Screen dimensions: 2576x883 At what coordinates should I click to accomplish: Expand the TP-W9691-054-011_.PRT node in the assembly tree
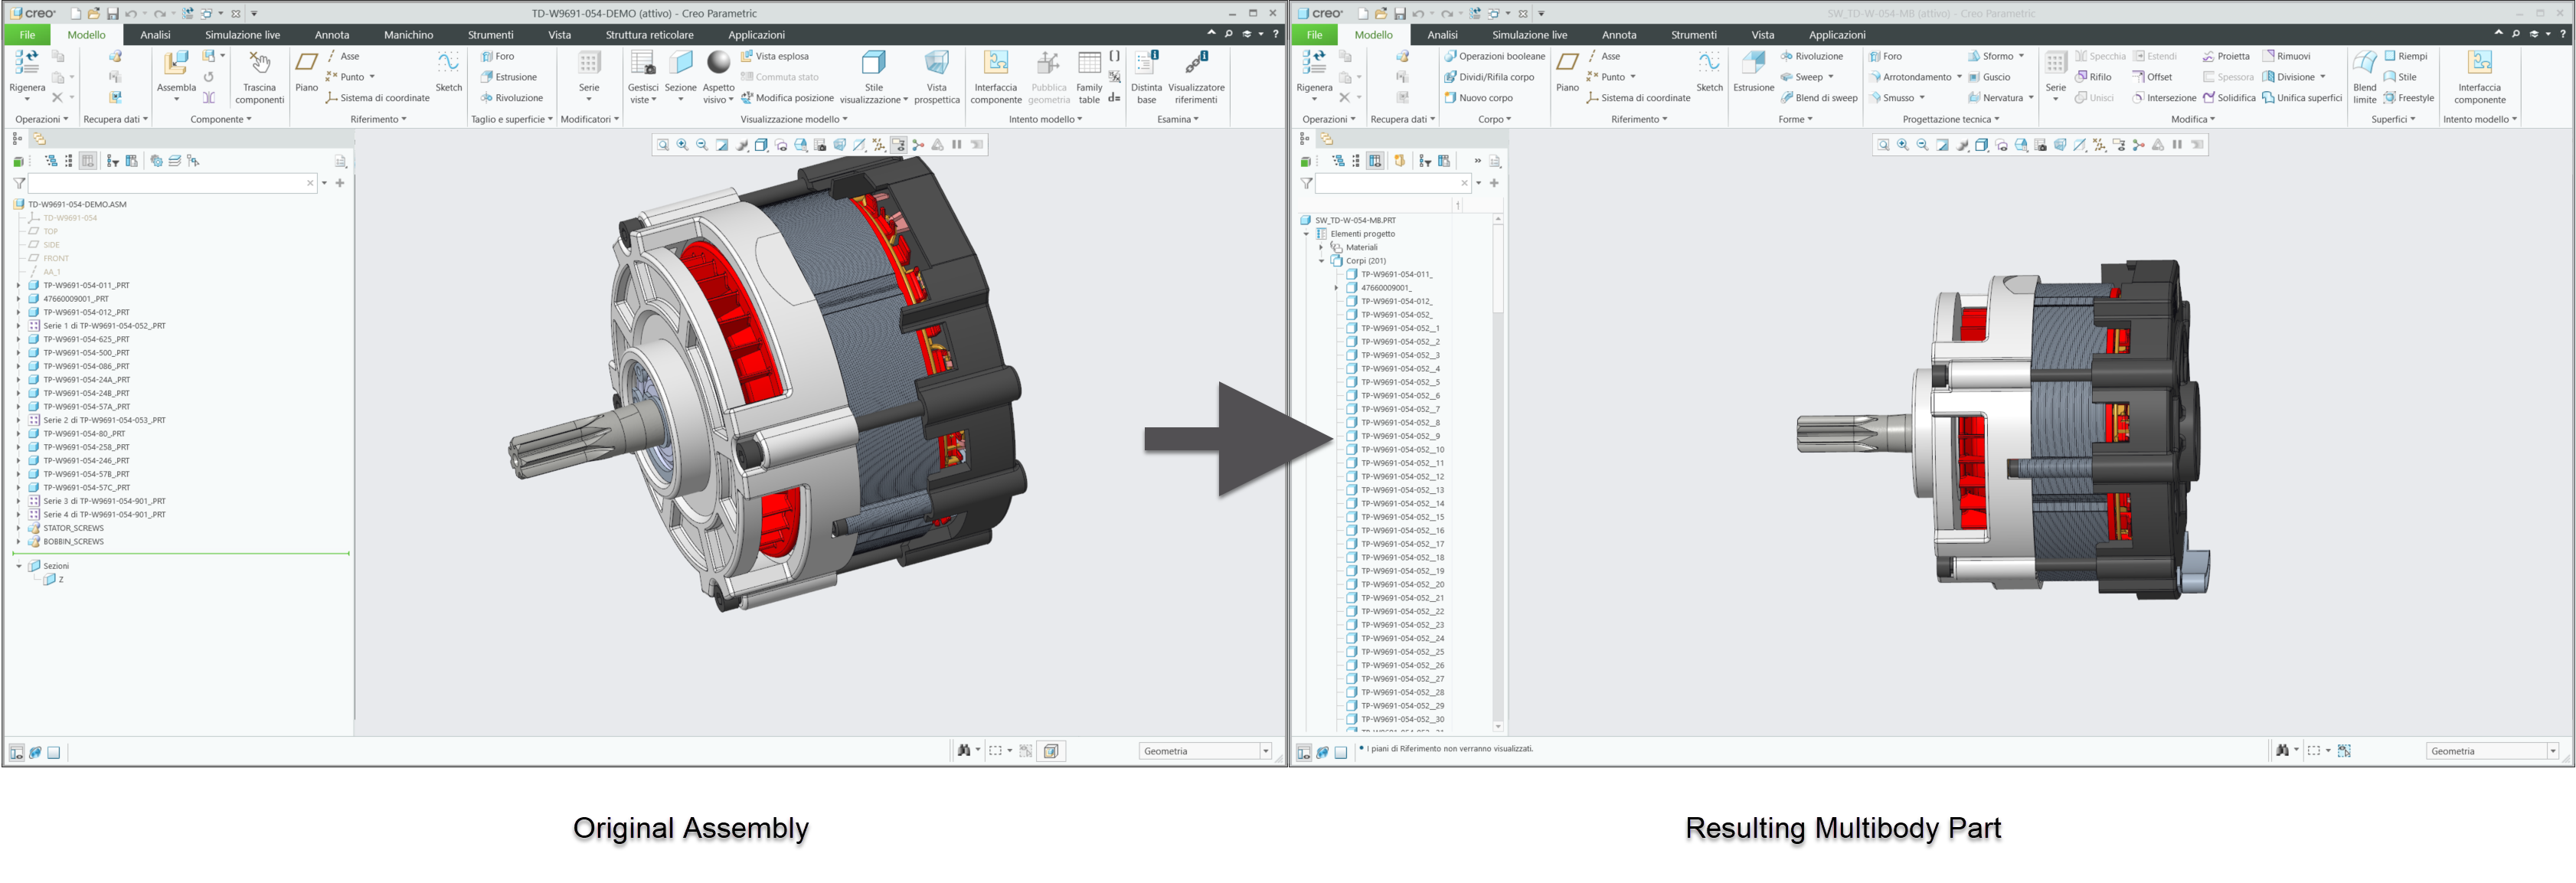coord(18,285)
